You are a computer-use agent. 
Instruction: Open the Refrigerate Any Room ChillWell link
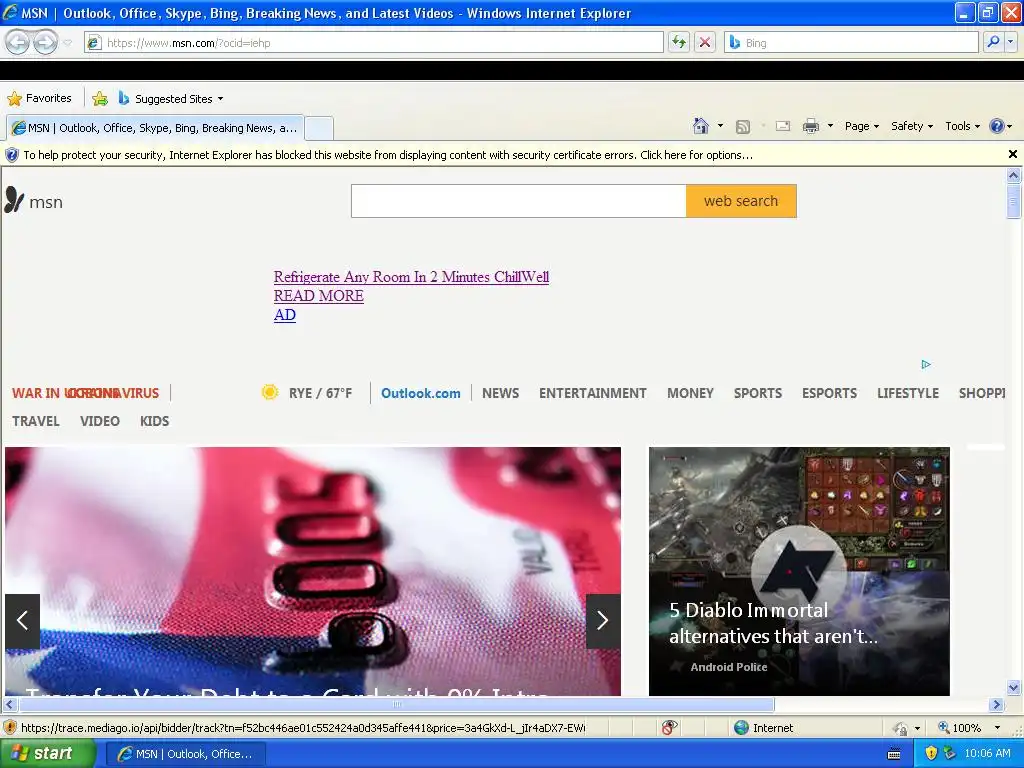(411, 277)
